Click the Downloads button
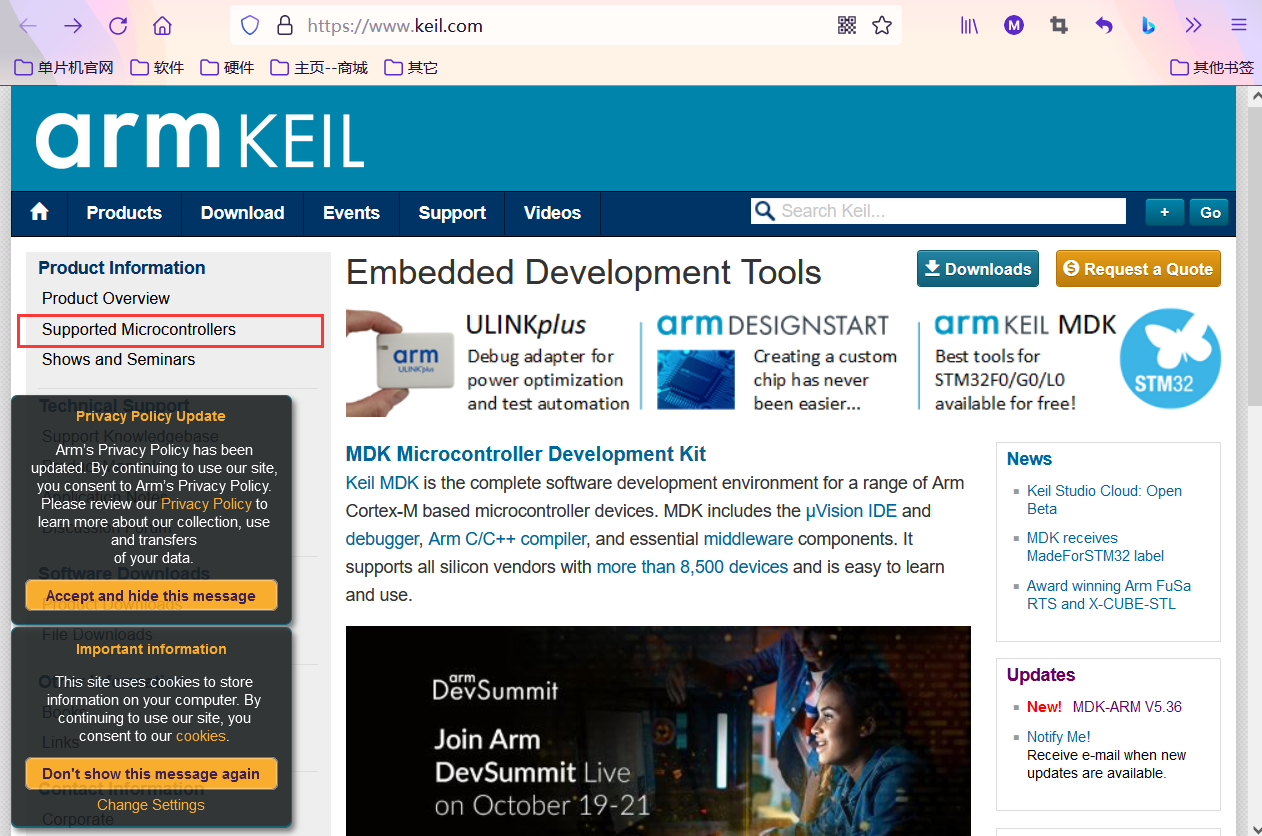The image size is (1262, 836). click(977, 269)
